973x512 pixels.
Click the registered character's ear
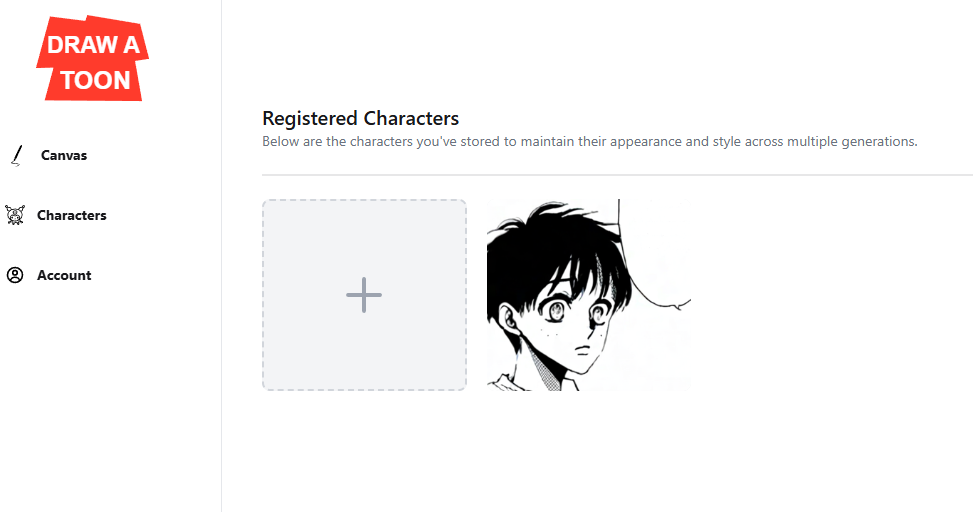pyautogui.click(x=509, y=319)
